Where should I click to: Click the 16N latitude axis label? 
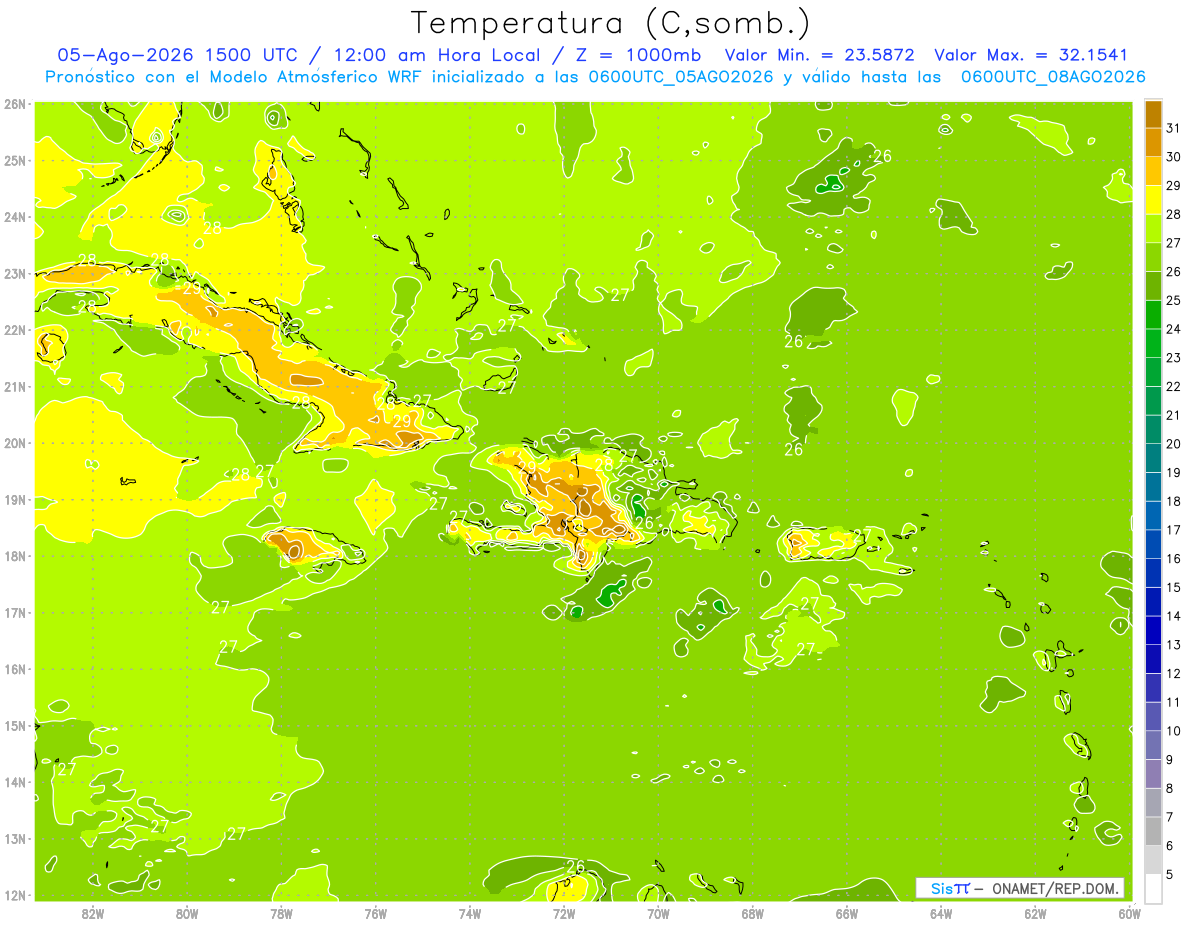(15, 669)
